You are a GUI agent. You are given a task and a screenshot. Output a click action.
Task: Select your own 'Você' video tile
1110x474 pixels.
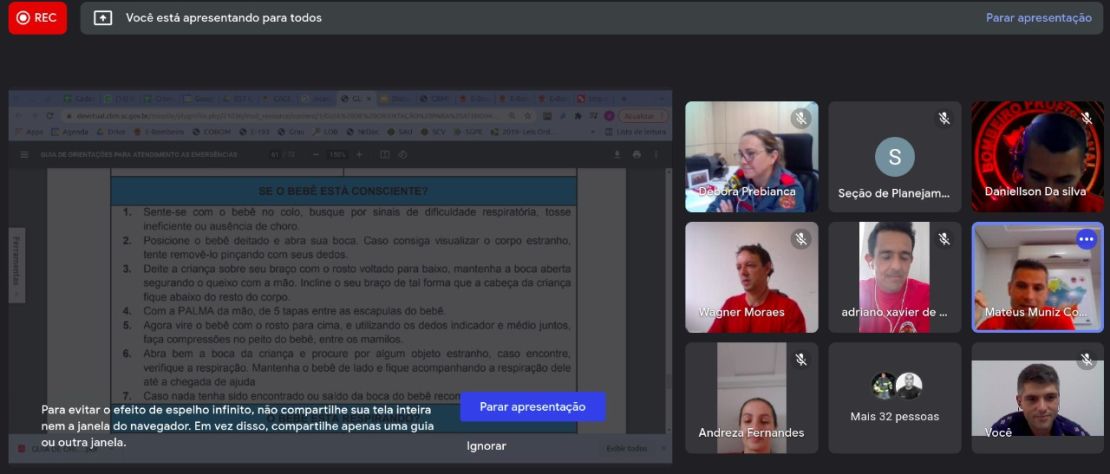(1038, 398)
